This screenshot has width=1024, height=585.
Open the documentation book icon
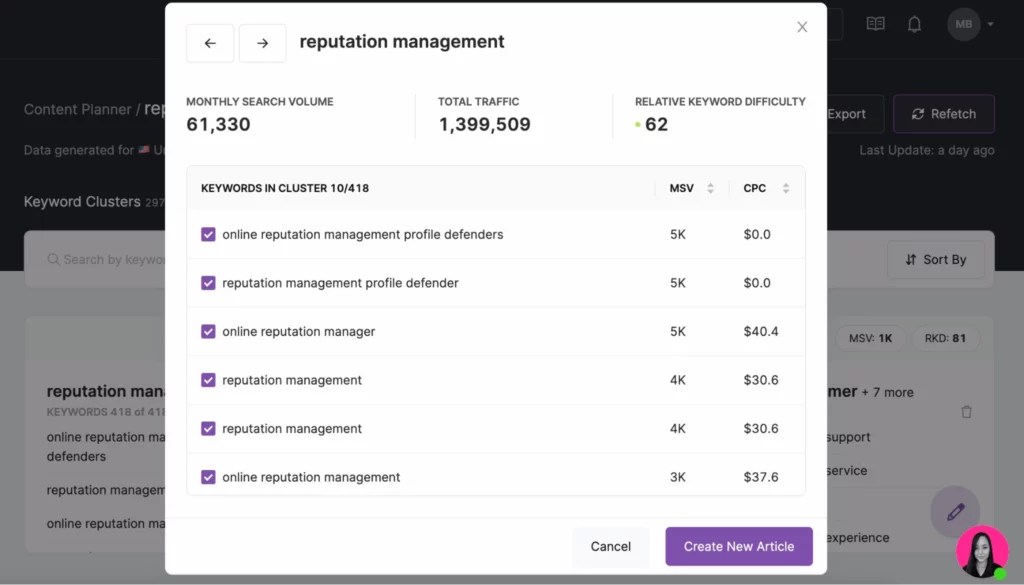tap(875, 24)
